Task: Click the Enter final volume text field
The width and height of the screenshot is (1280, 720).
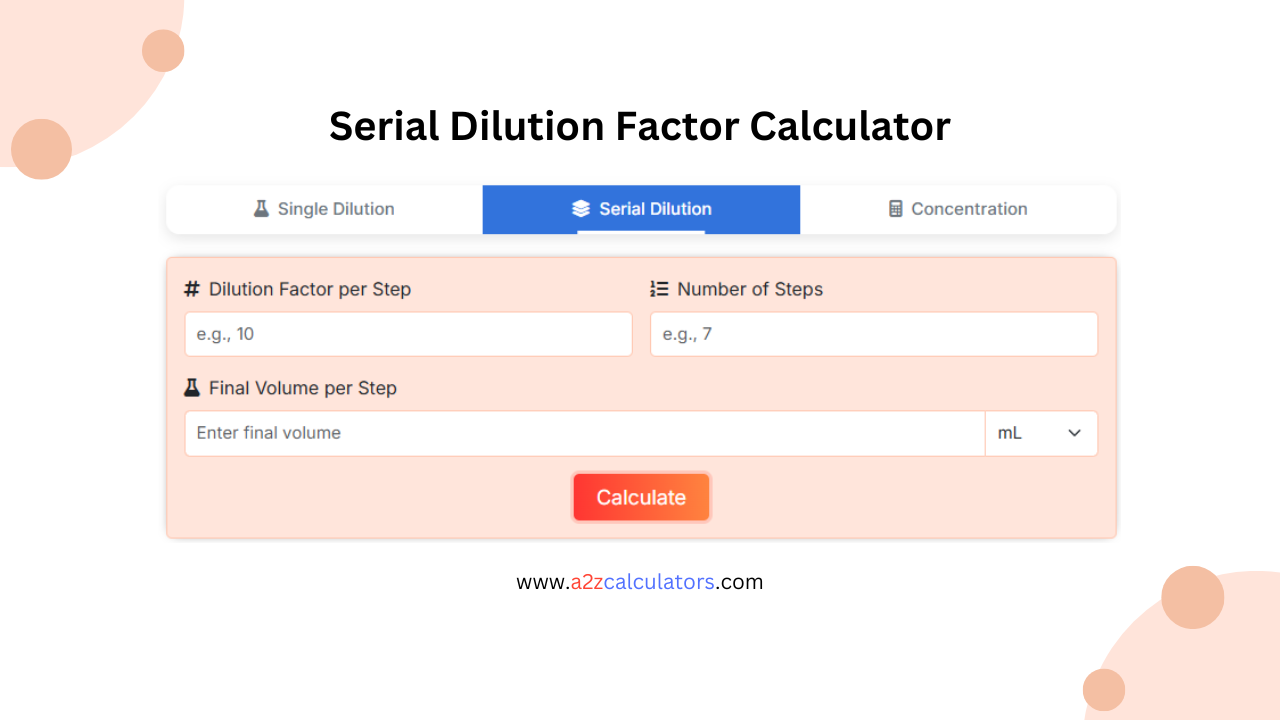Action: point(585,433)
